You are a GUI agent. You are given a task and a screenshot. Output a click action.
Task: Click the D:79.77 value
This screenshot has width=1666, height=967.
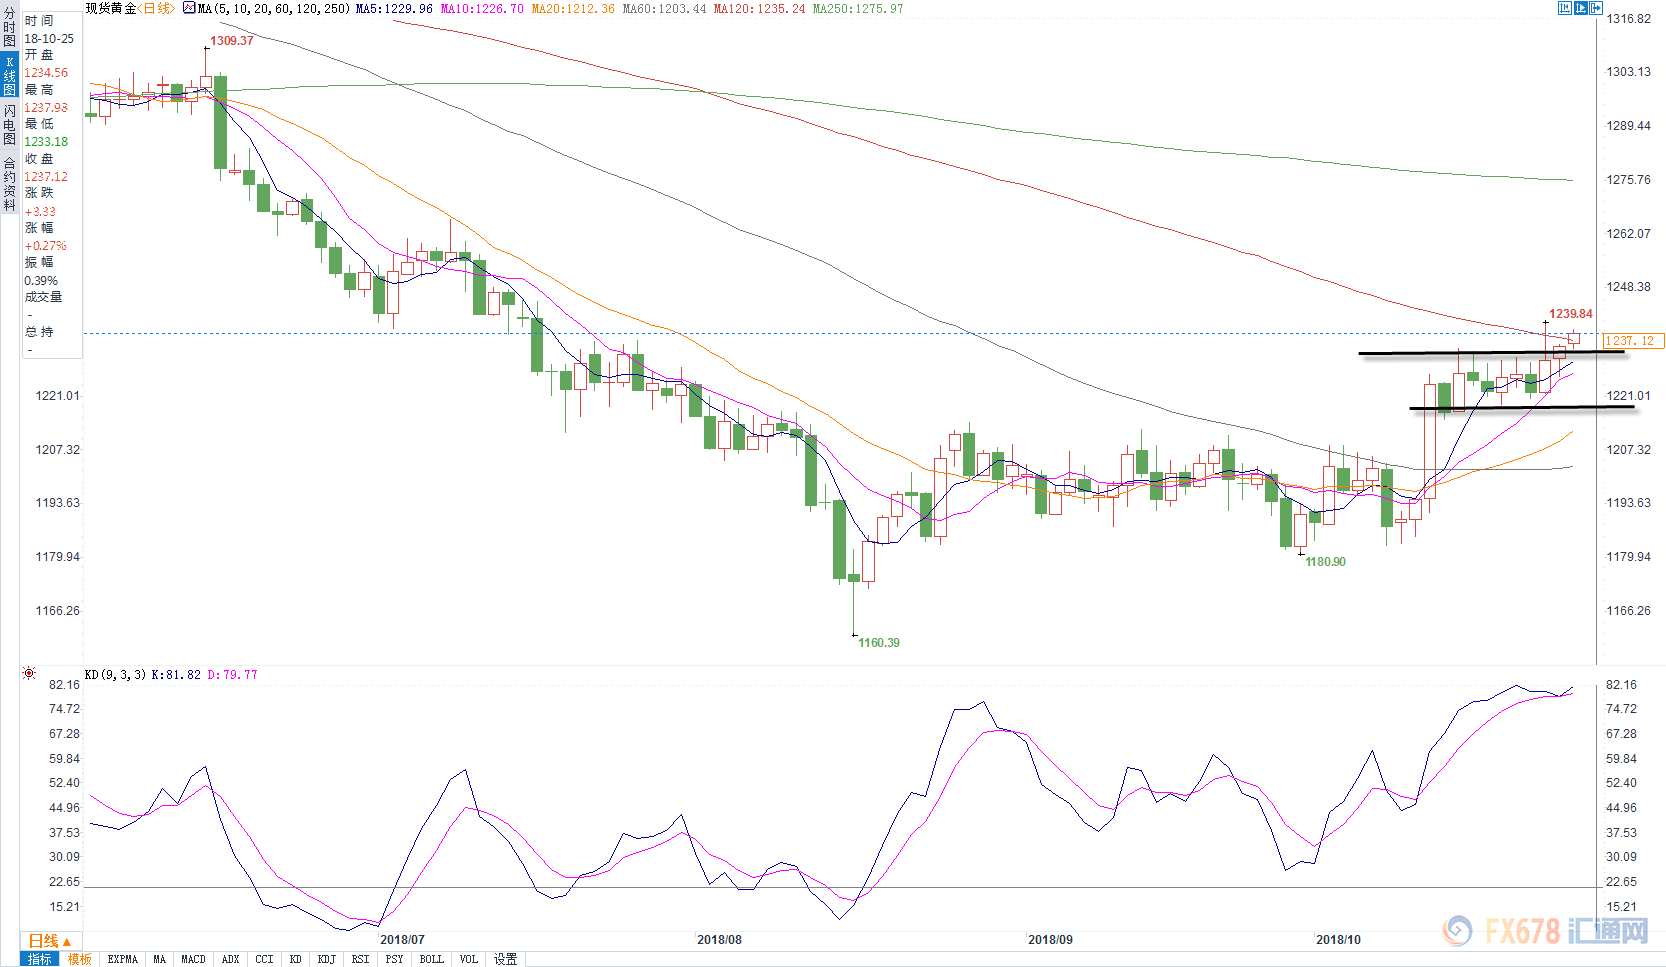pos(232,675)
